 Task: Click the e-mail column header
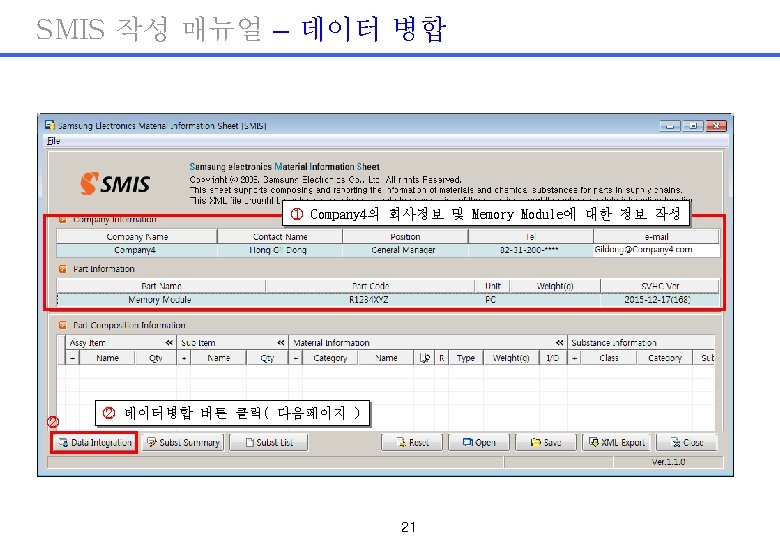pos(656,237)
